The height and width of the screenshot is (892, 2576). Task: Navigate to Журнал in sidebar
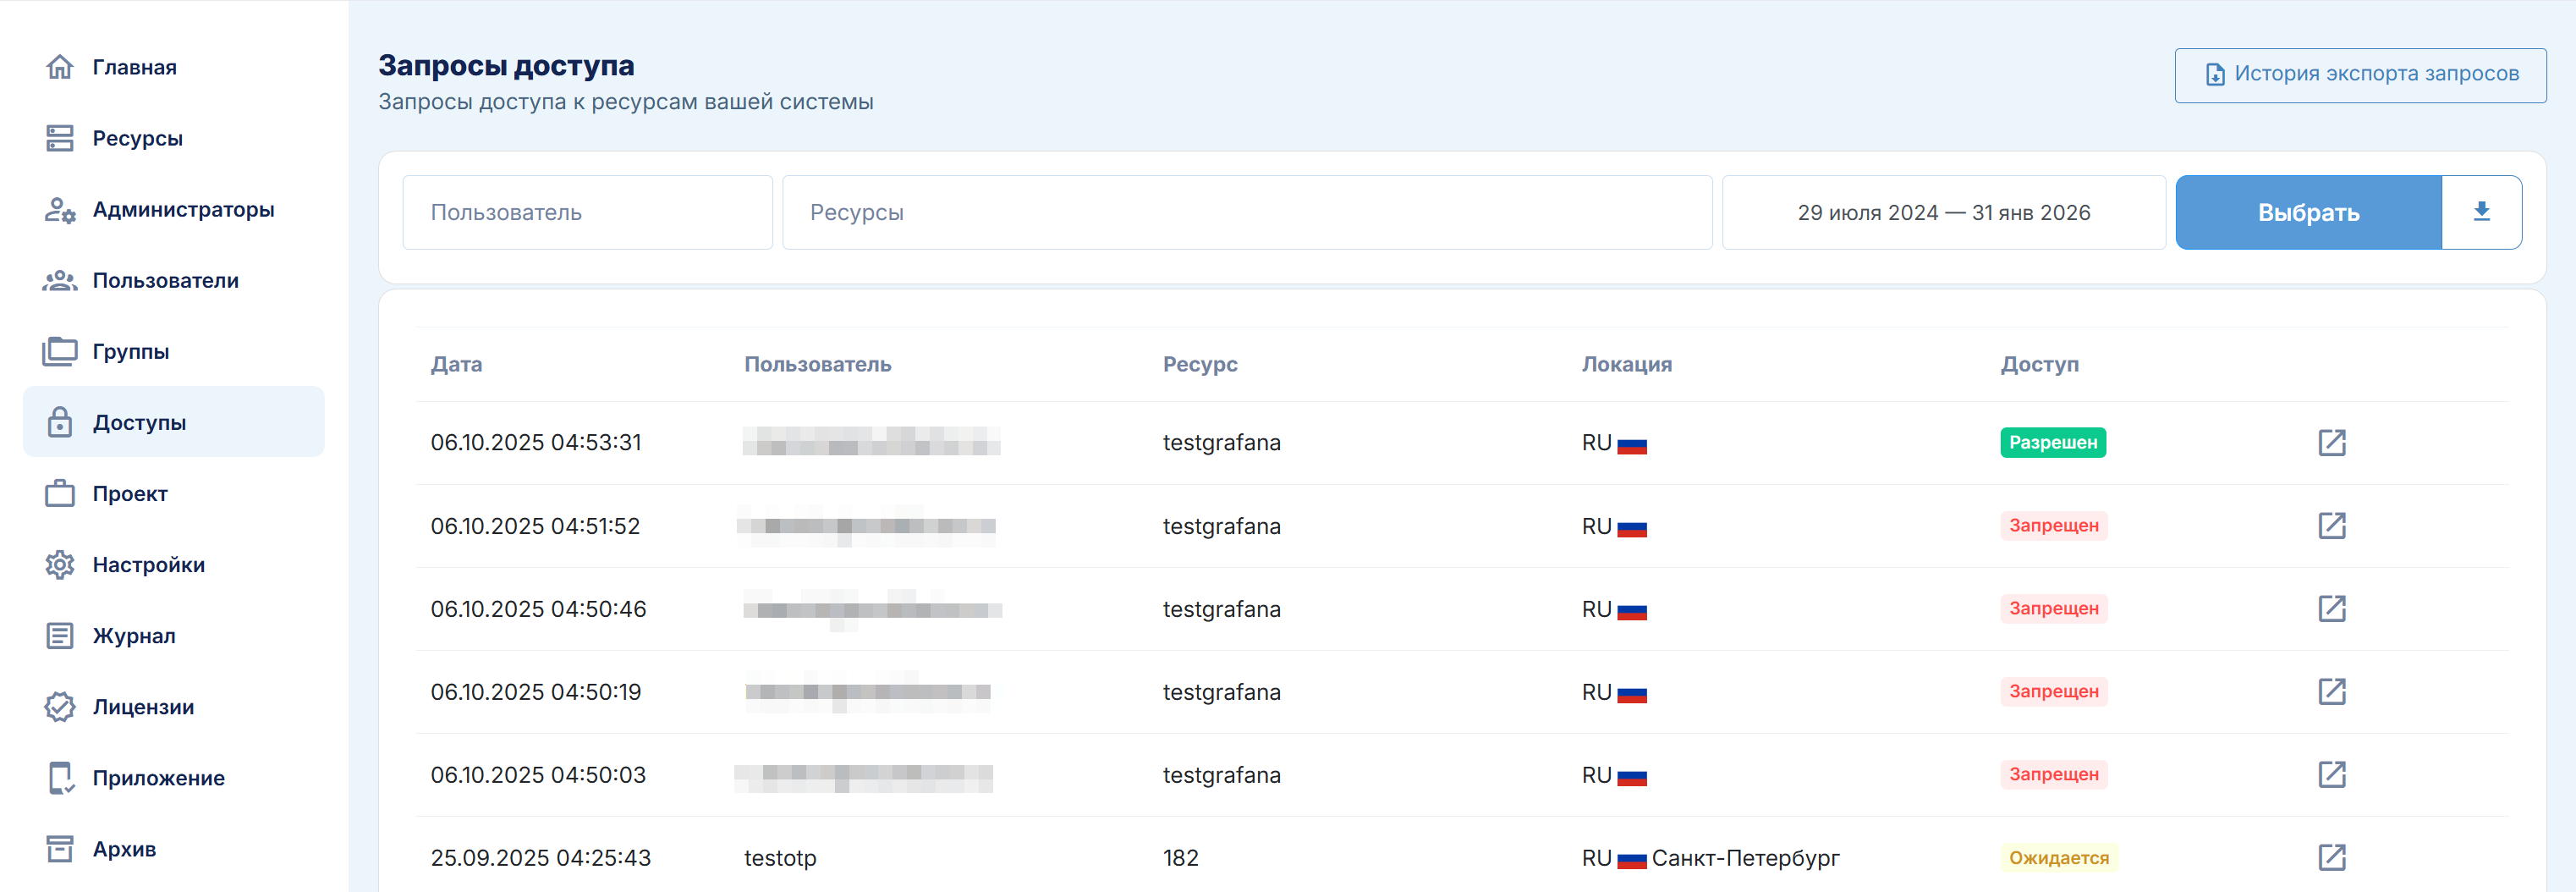[x=134, y=636]
